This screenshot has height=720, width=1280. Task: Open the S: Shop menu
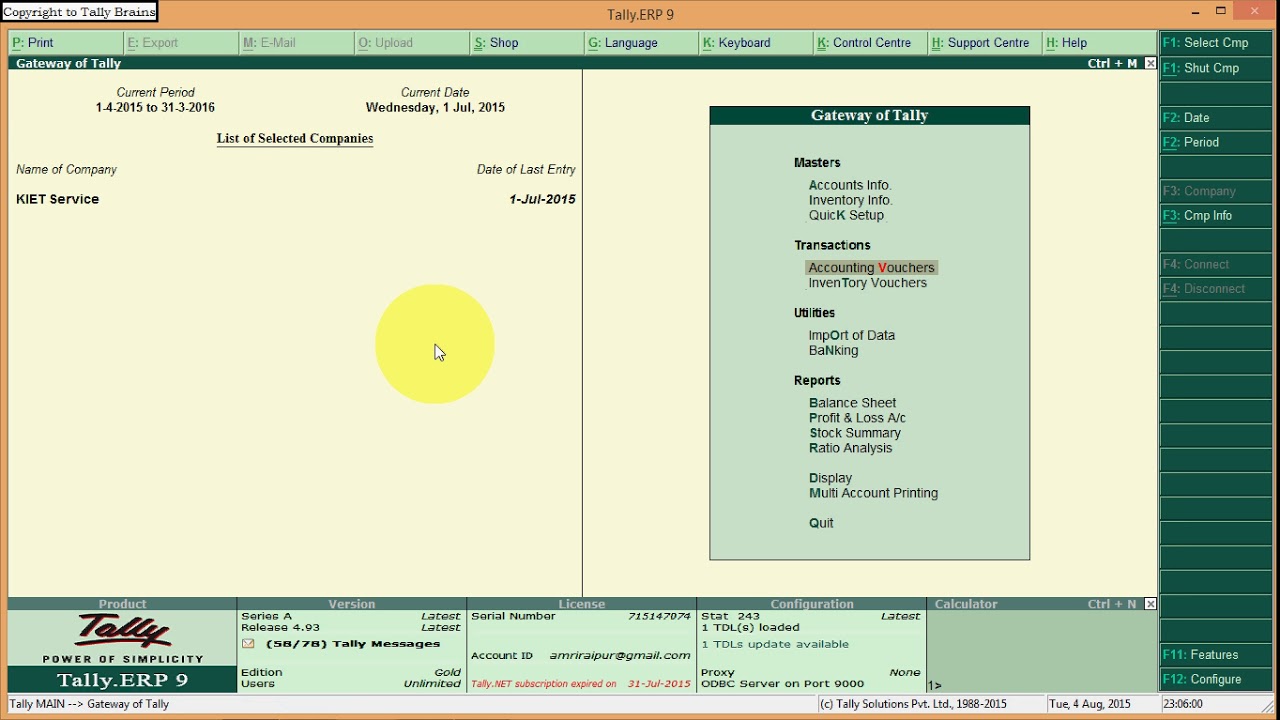[527, 43]
